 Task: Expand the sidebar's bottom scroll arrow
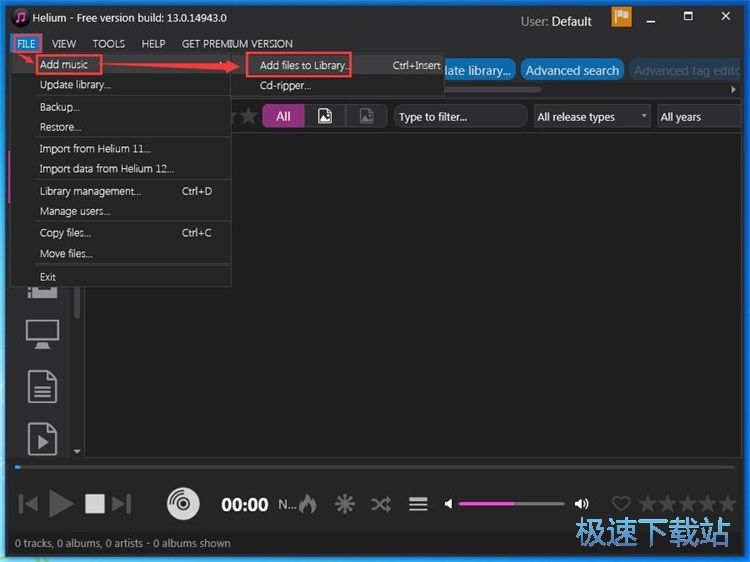tap(77, 451)
